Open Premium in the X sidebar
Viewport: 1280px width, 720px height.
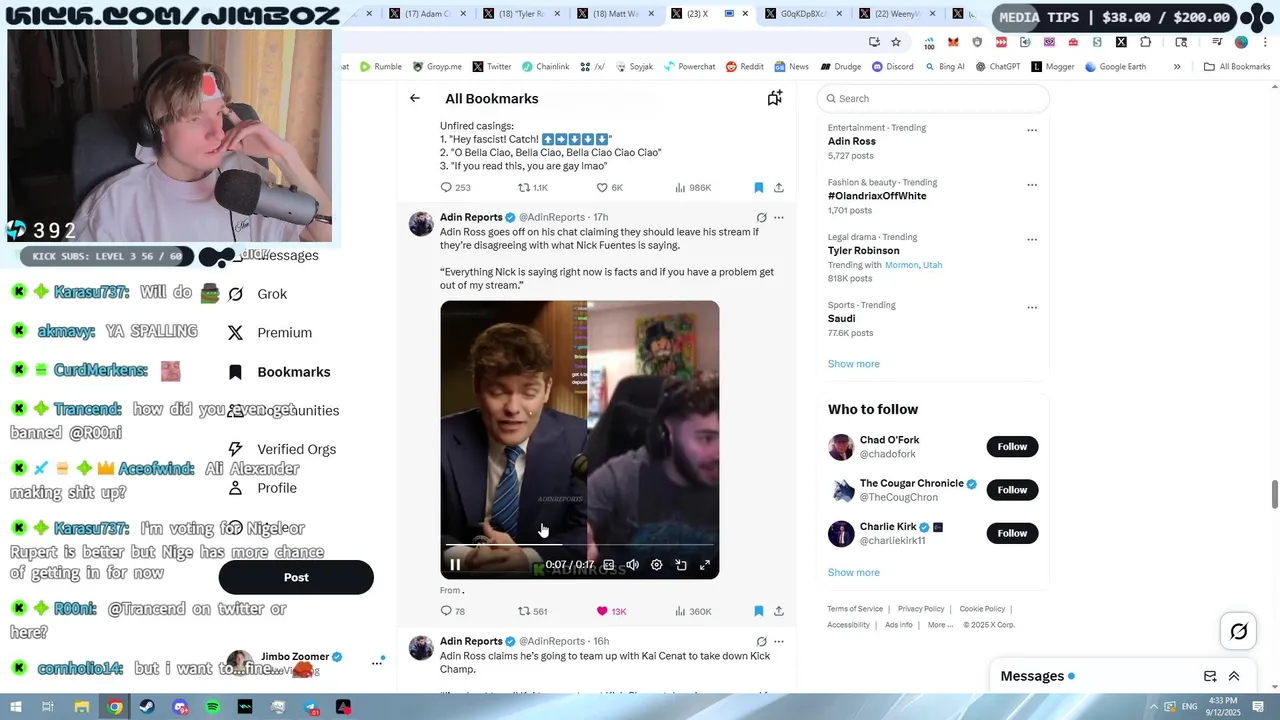point(270,333)
